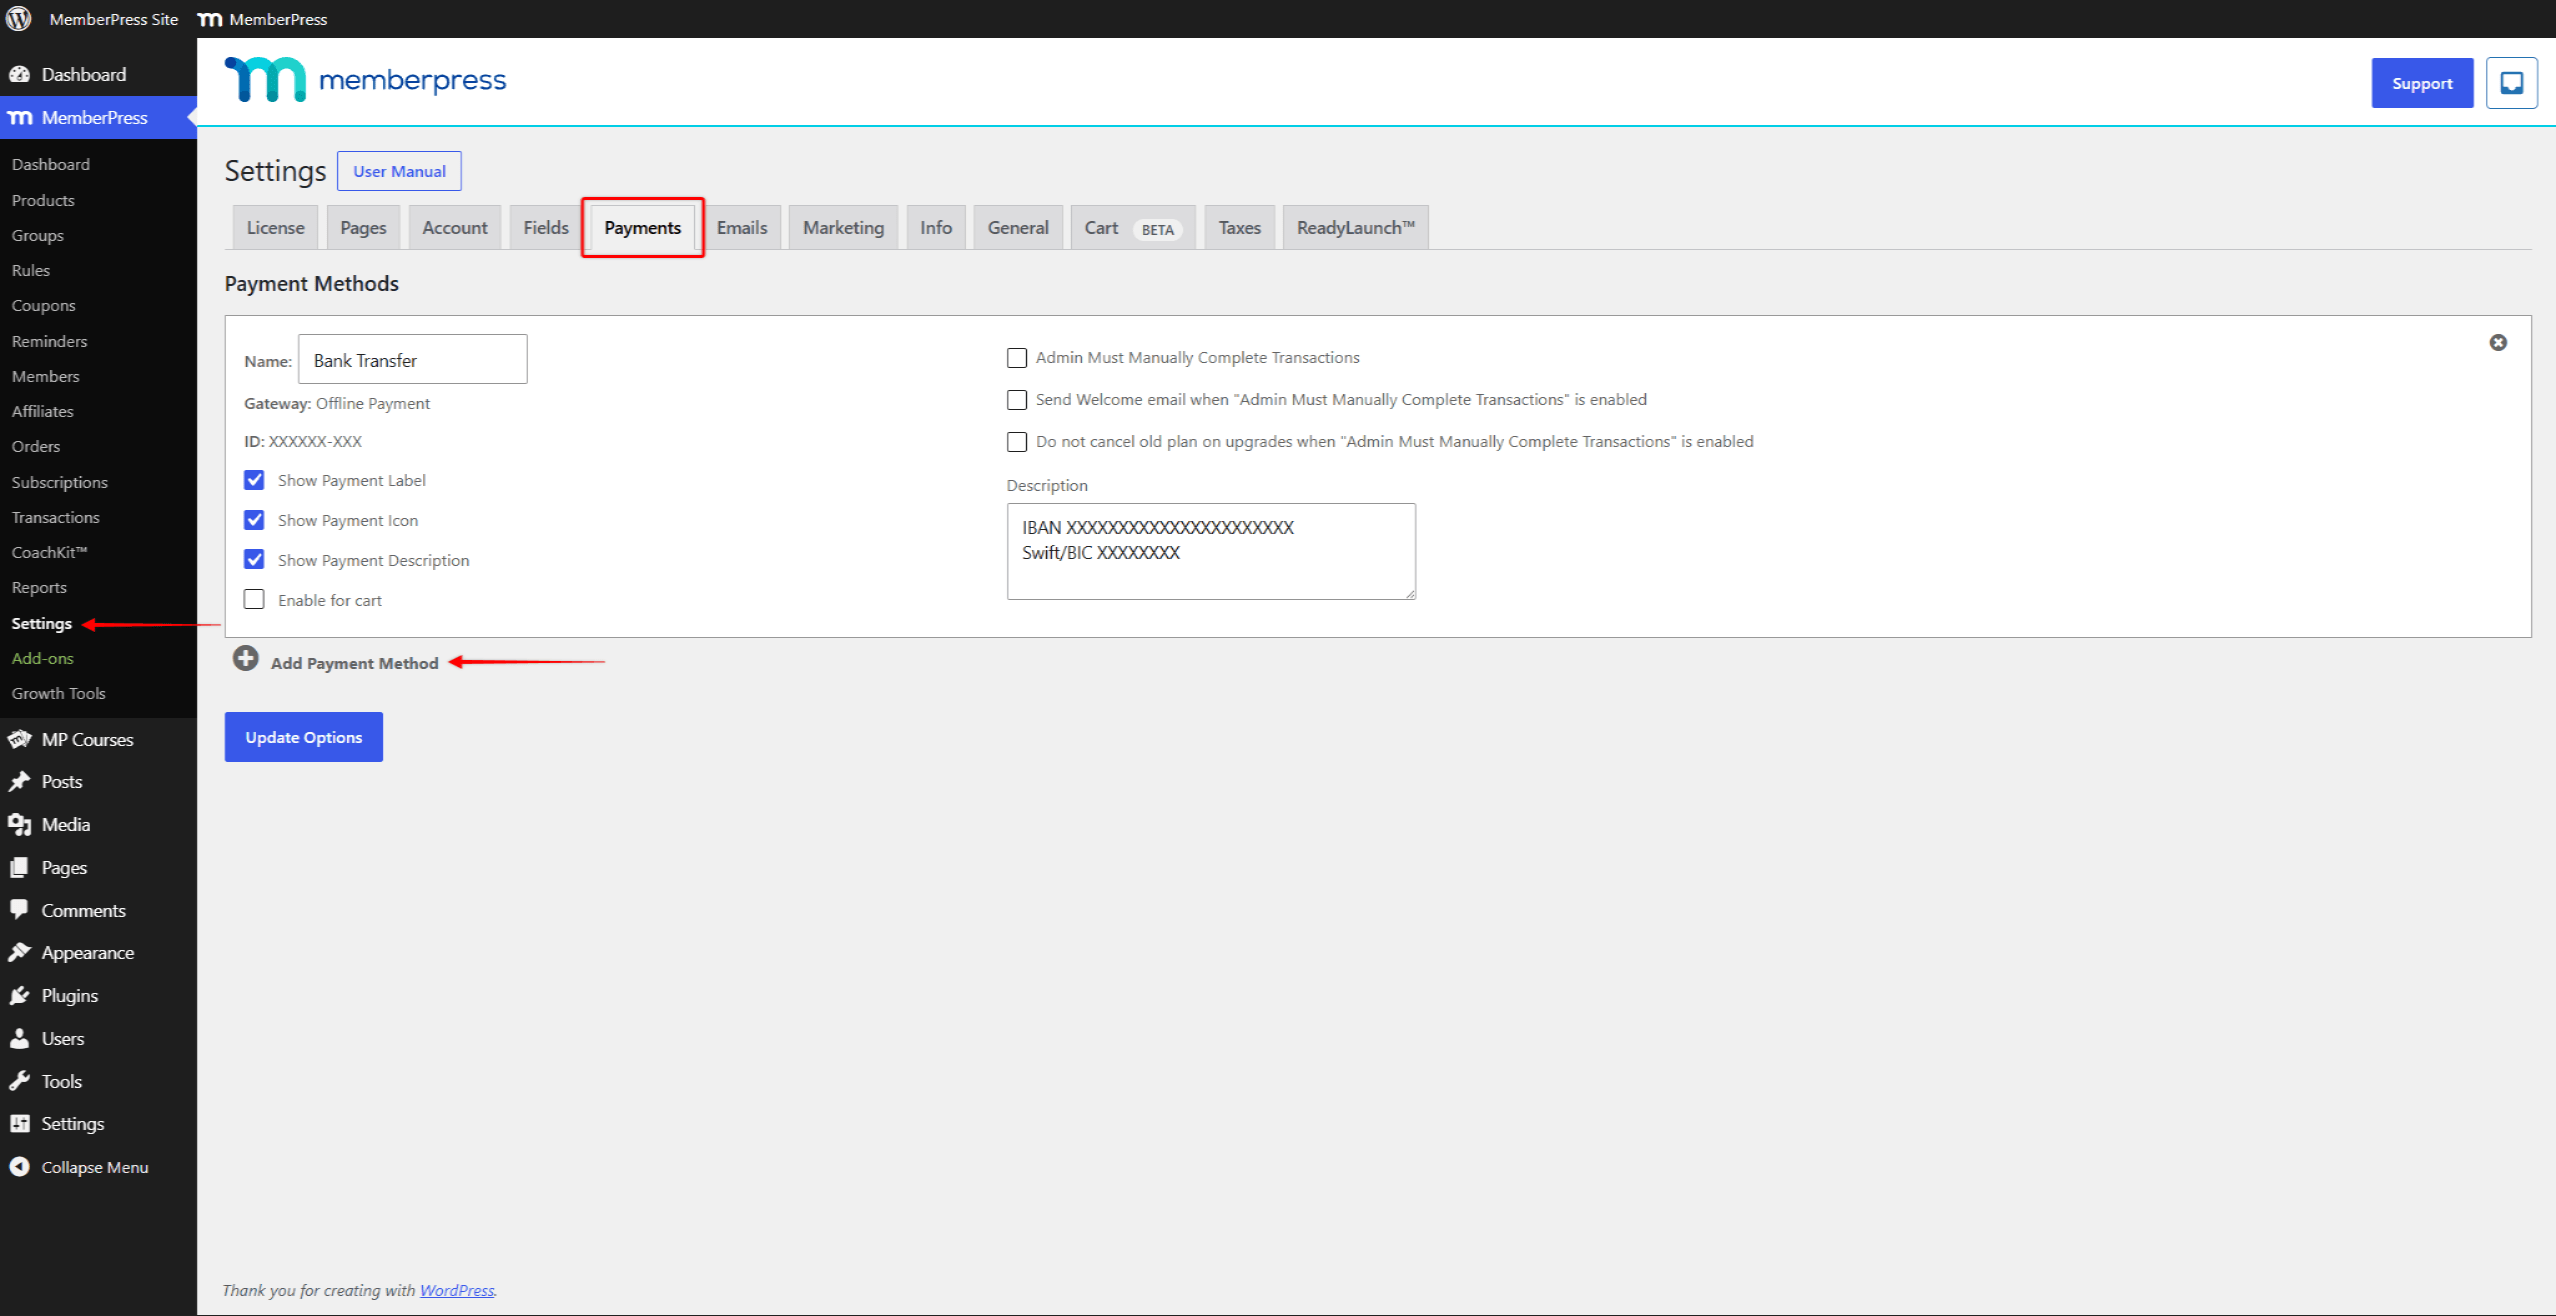2556x1316 pixels.
Task: Click the Comments speech bubble icon
Action: coord(19,910)
